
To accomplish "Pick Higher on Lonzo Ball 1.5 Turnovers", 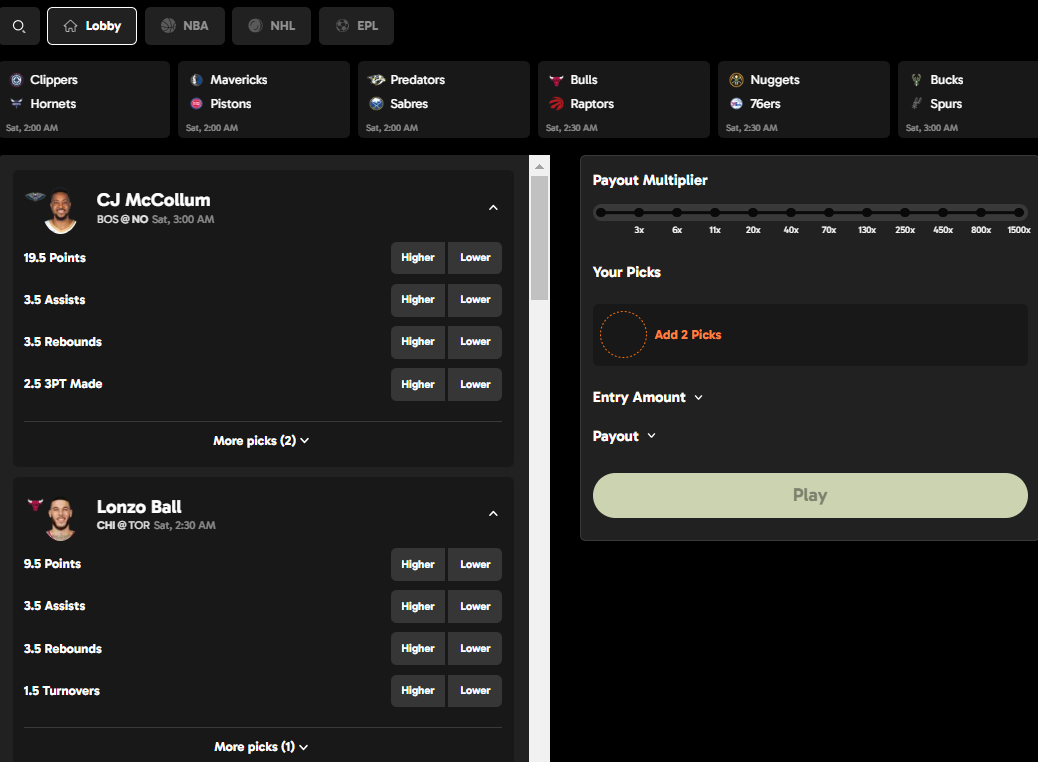I will coord(418,691).
